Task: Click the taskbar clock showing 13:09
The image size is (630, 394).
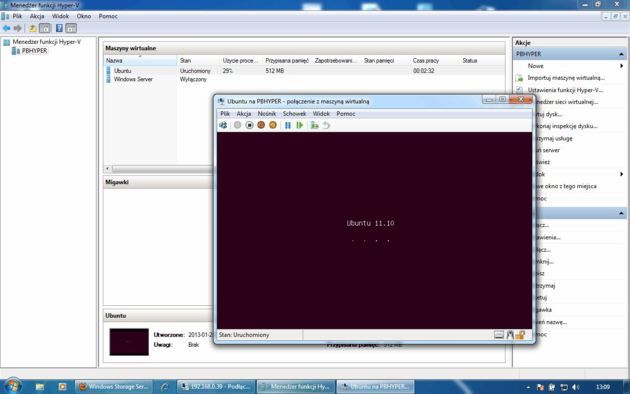Action: [x=603, y=387]
